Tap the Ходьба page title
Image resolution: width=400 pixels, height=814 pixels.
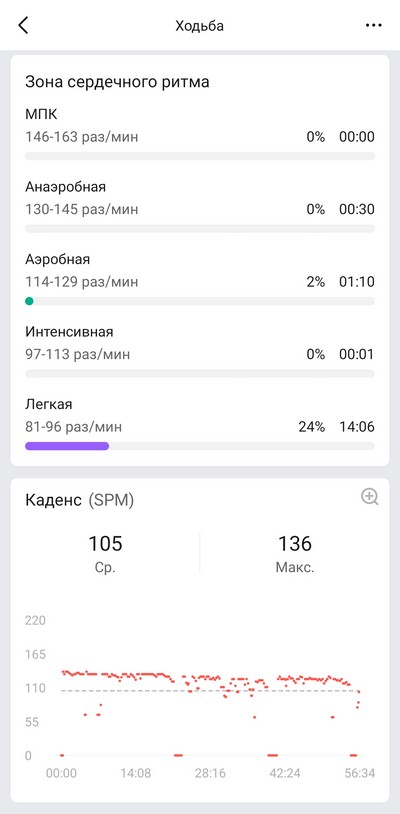200,25
